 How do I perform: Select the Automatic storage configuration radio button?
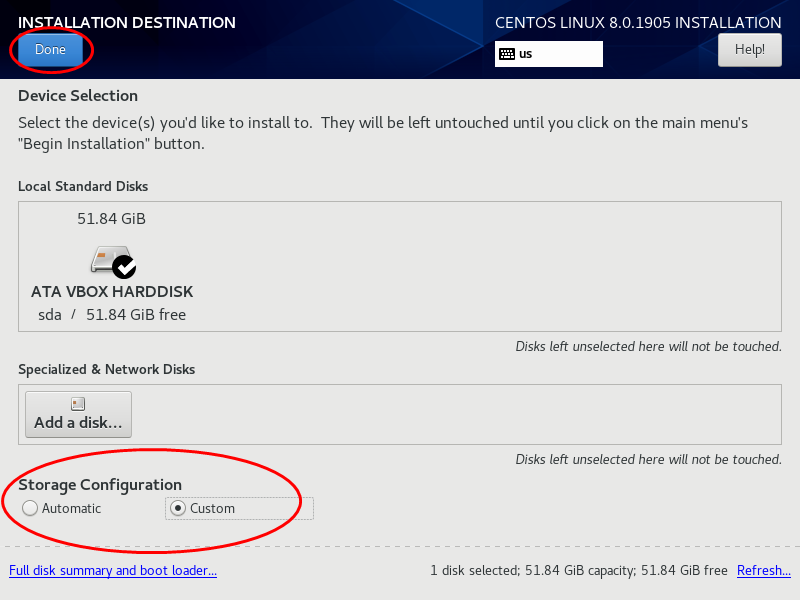coord(30,508)
